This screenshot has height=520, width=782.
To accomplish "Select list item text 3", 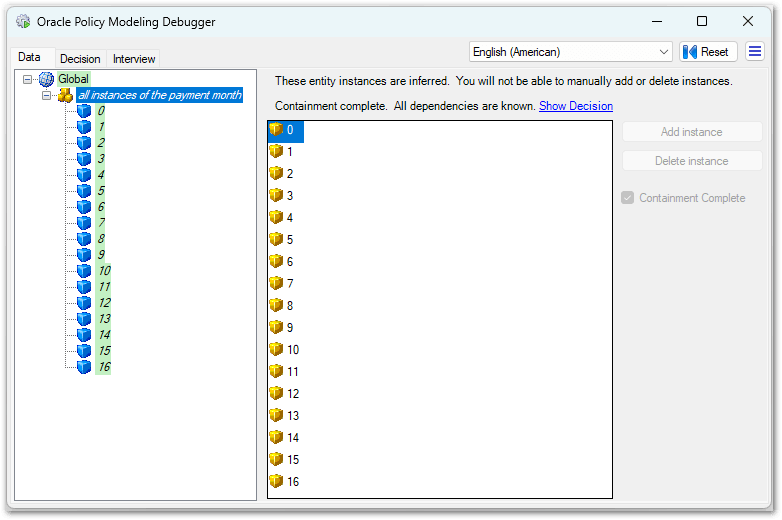I will tap(290, 196).
